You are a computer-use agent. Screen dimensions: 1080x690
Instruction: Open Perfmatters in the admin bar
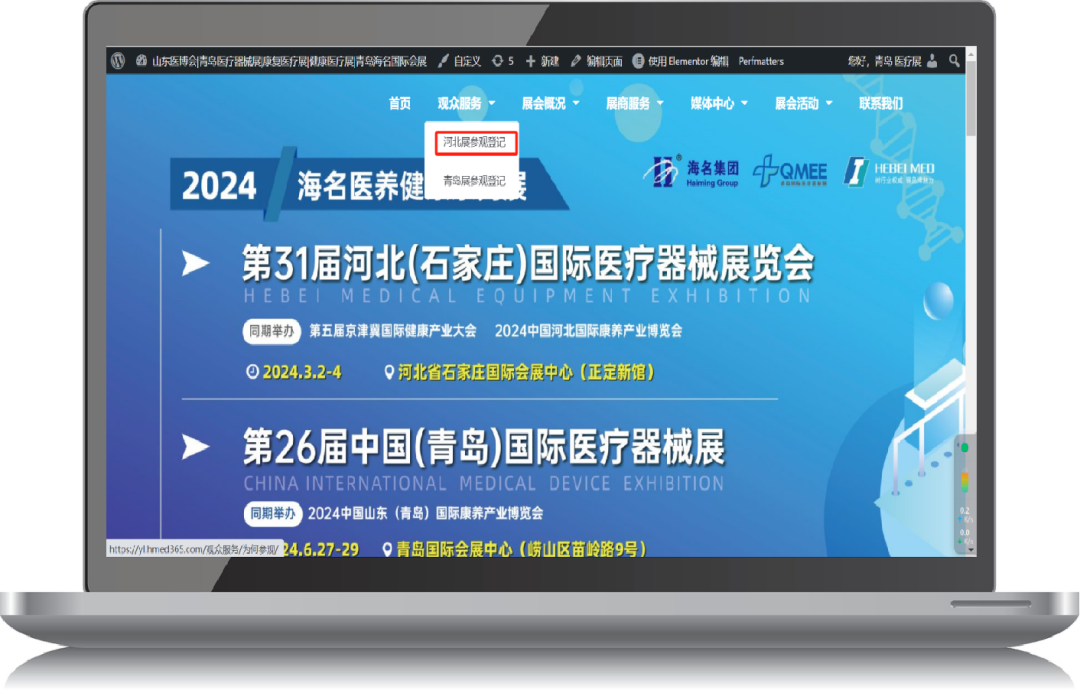tap(761, 61)
